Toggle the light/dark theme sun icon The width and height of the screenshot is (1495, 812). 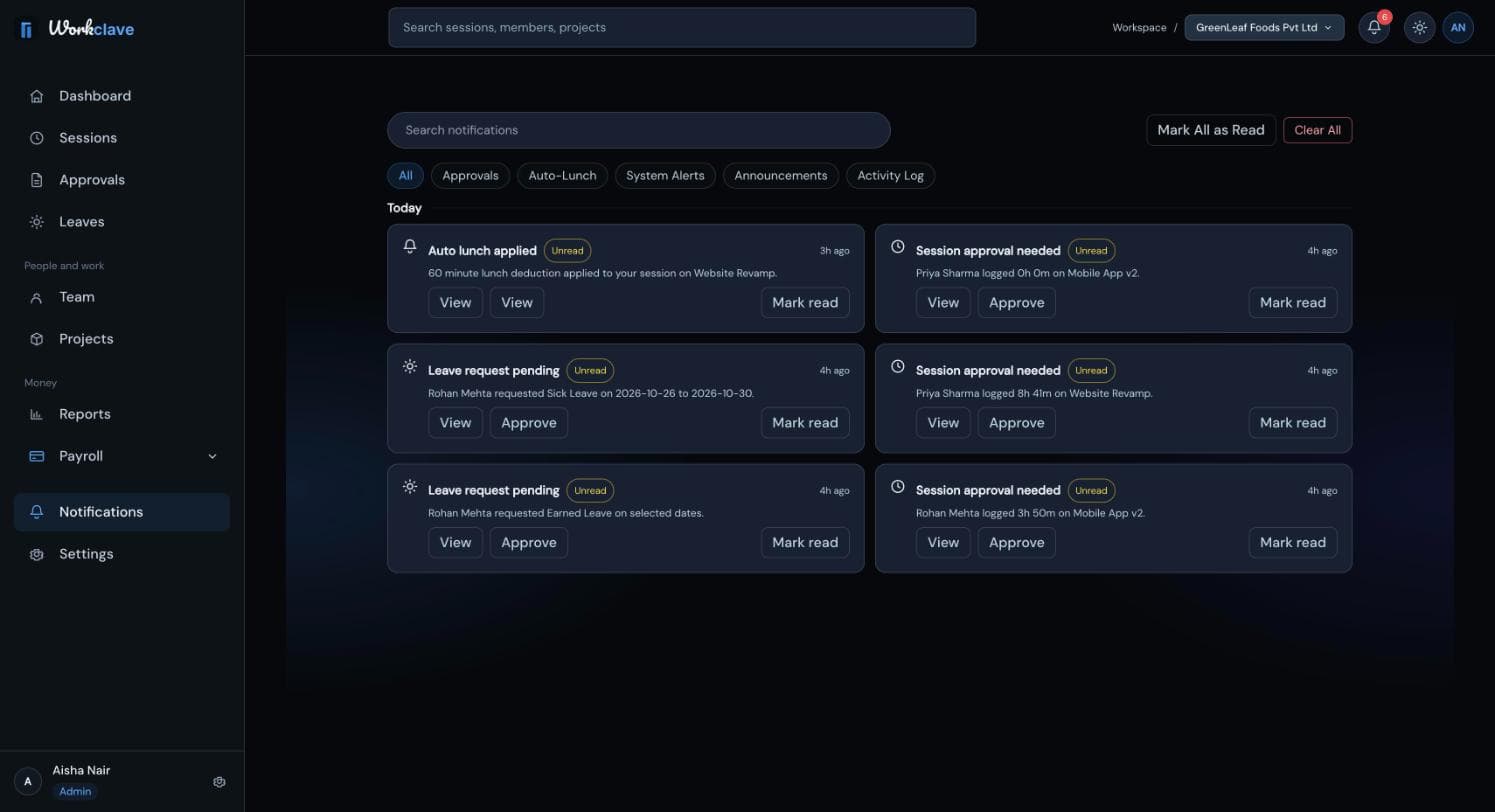coord(1419,28)
